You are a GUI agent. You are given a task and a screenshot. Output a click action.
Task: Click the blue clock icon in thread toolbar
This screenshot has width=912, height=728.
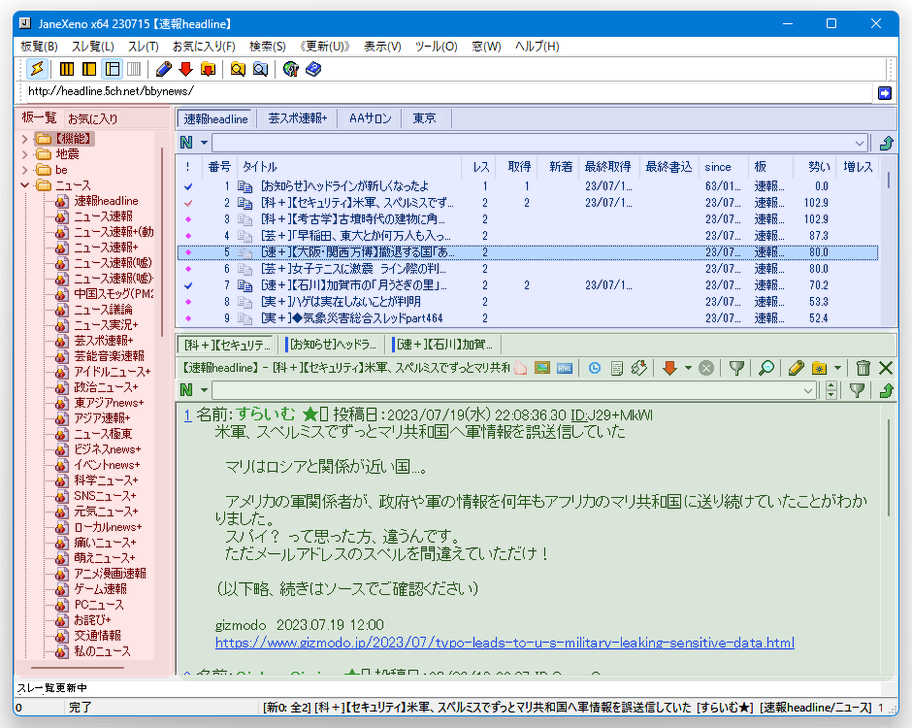[x=594, y=368]
